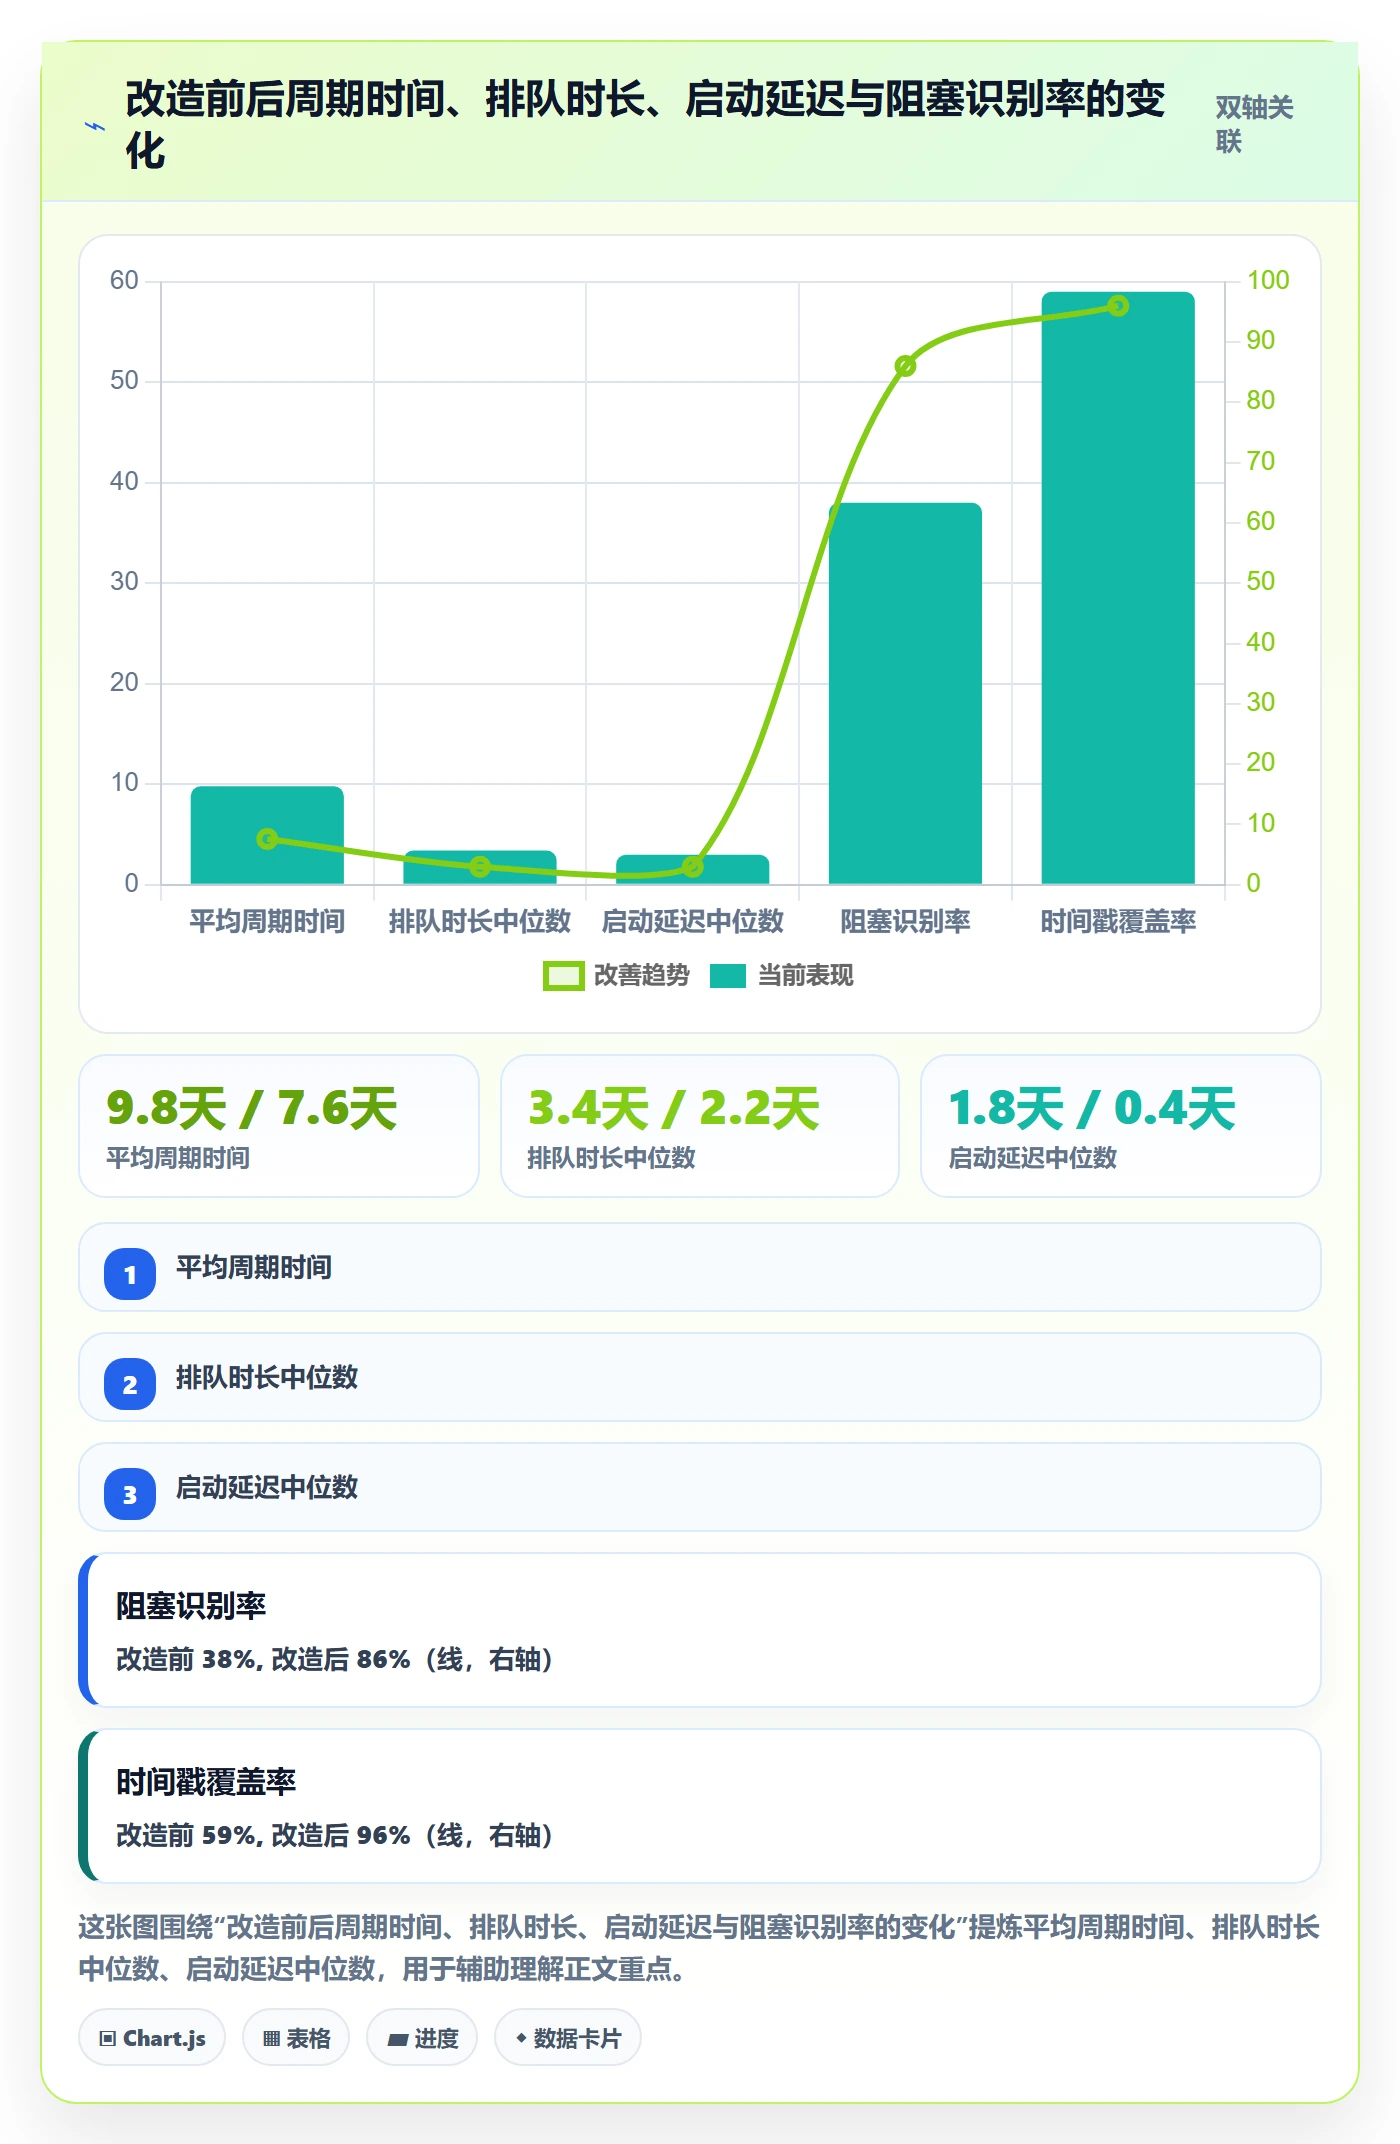This screenshot has height=2144, width=1400.
Task: Click the lightning bolt icon beside the title
Action: (95, 127)
